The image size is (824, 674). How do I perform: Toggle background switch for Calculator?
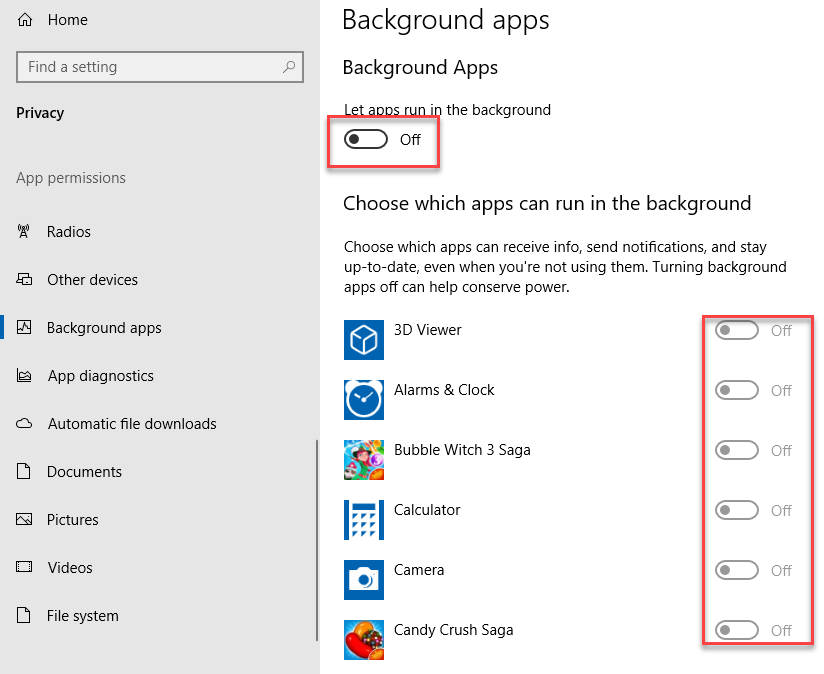pyautogui.click(x=737, y=510)
